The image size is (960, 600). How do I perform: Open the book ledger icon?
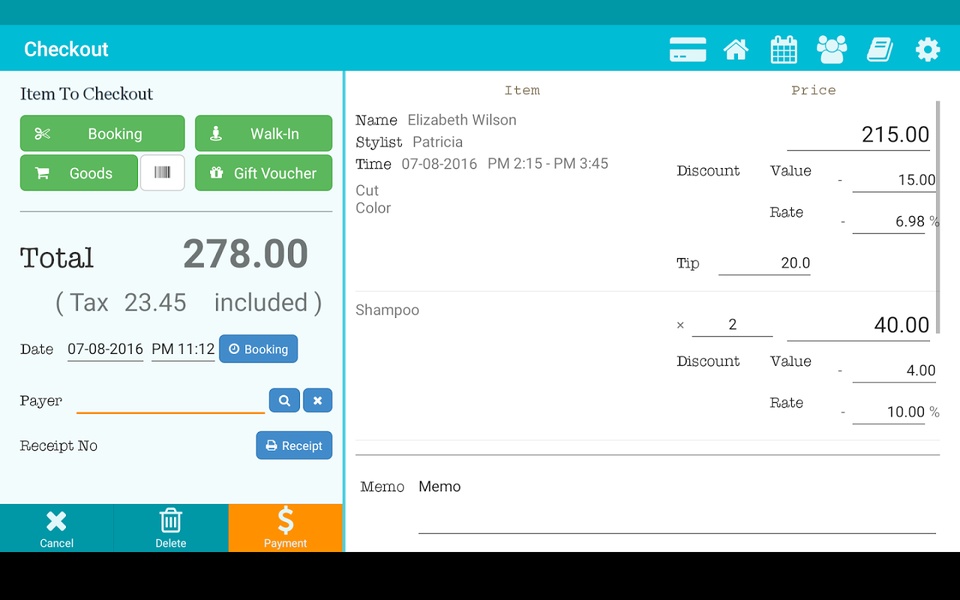click(x=880, y=50)
